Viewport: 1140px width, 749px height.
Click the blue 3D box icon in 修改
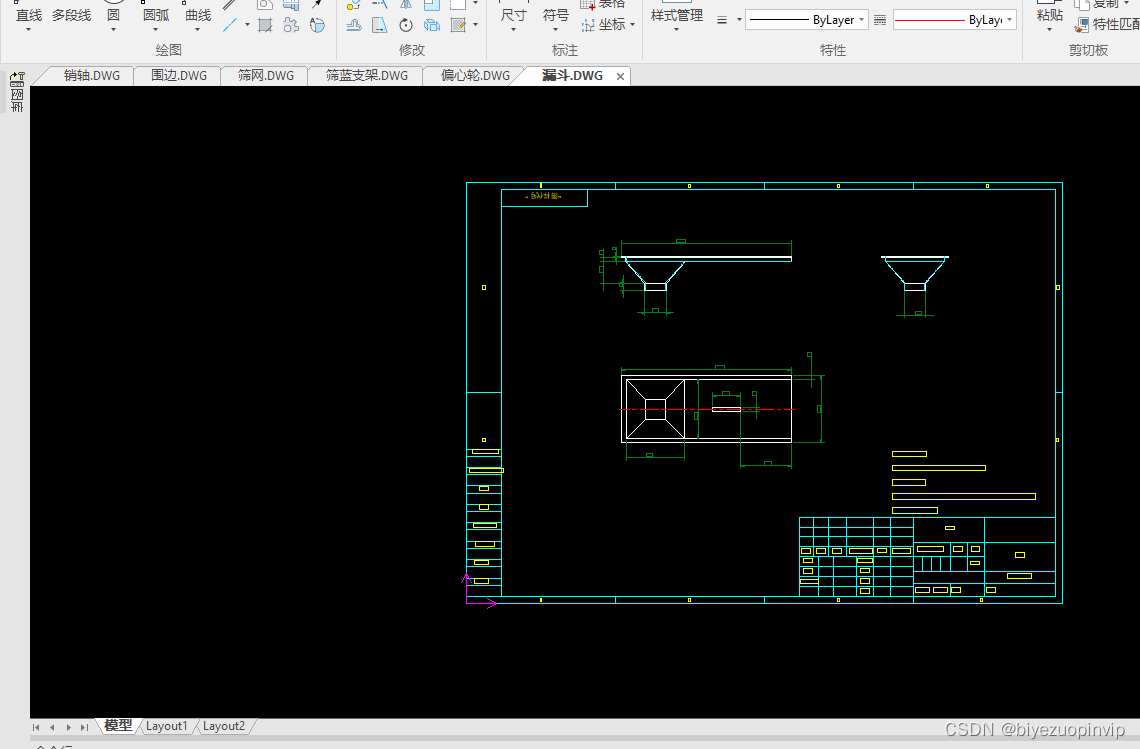[x=432, y=25]
